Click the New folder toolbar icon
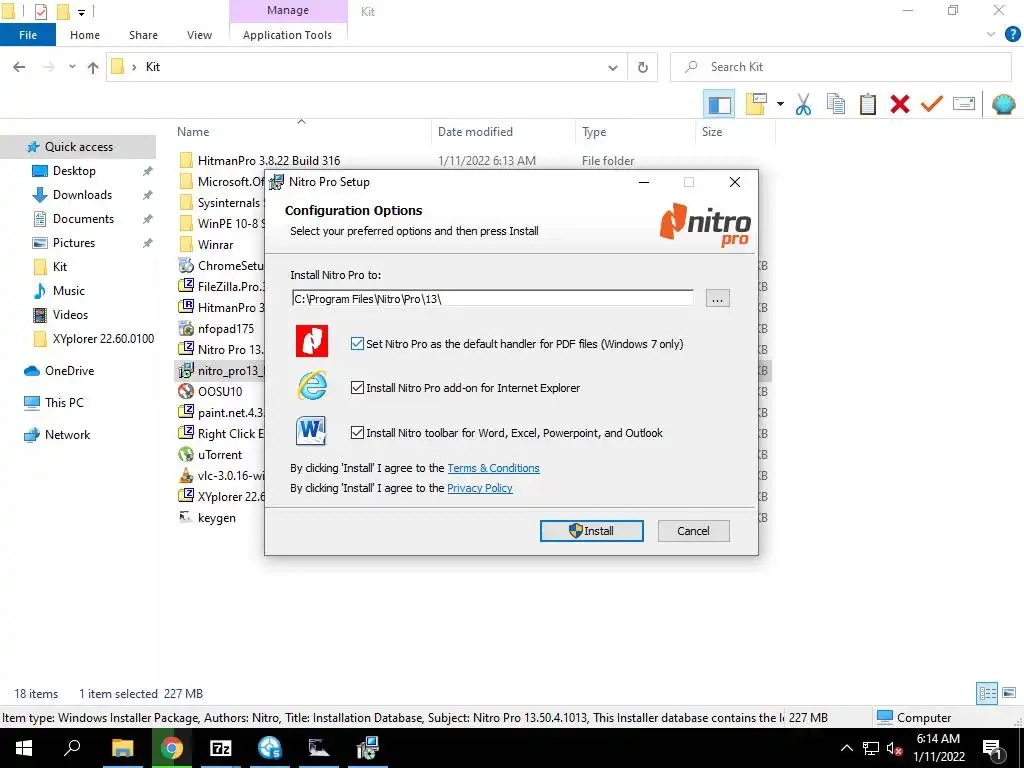 [x=756, y=104]
